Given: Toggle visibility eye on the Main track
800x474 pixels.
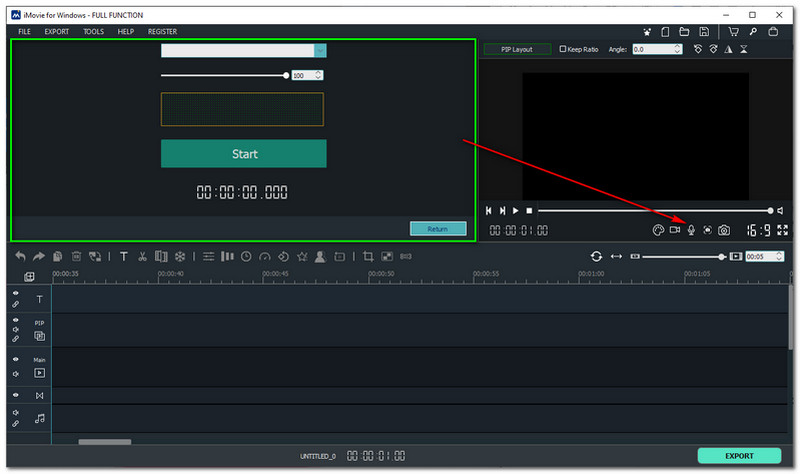Looking at the screenshot, I should coord(15,358).
